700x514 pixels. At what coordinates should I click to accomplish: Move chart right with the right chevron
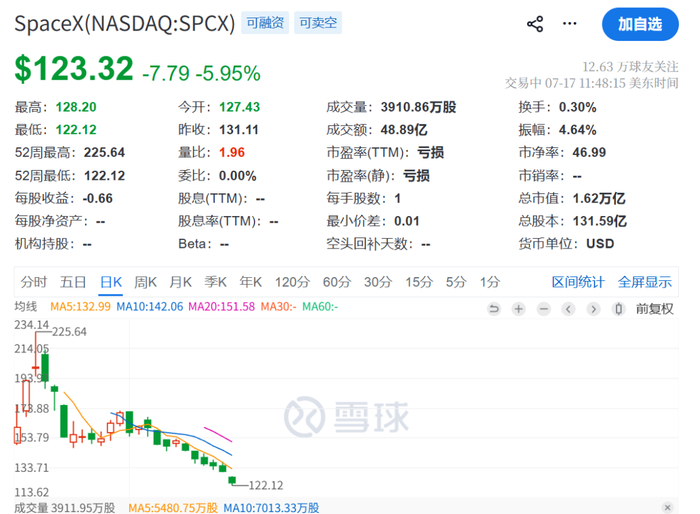pyautogui.click(x=593, y=309)
